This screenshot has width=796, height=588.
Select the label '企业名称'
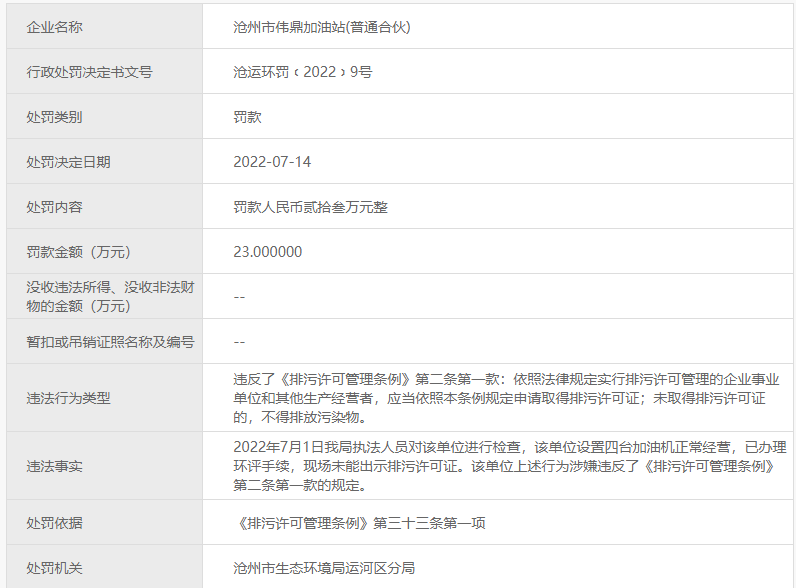point(54,27)
